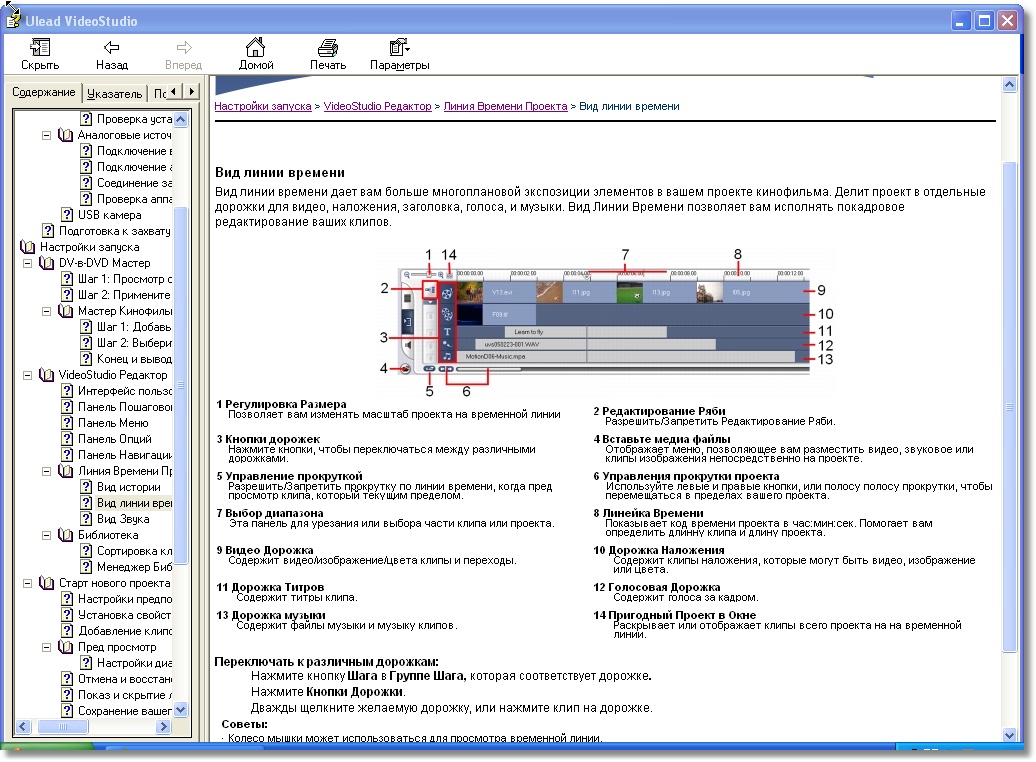This screenshot has height=762, width=1036.
Task: Click the Ulead VideoStudio title bar icon
Action: tap(13, 19)
